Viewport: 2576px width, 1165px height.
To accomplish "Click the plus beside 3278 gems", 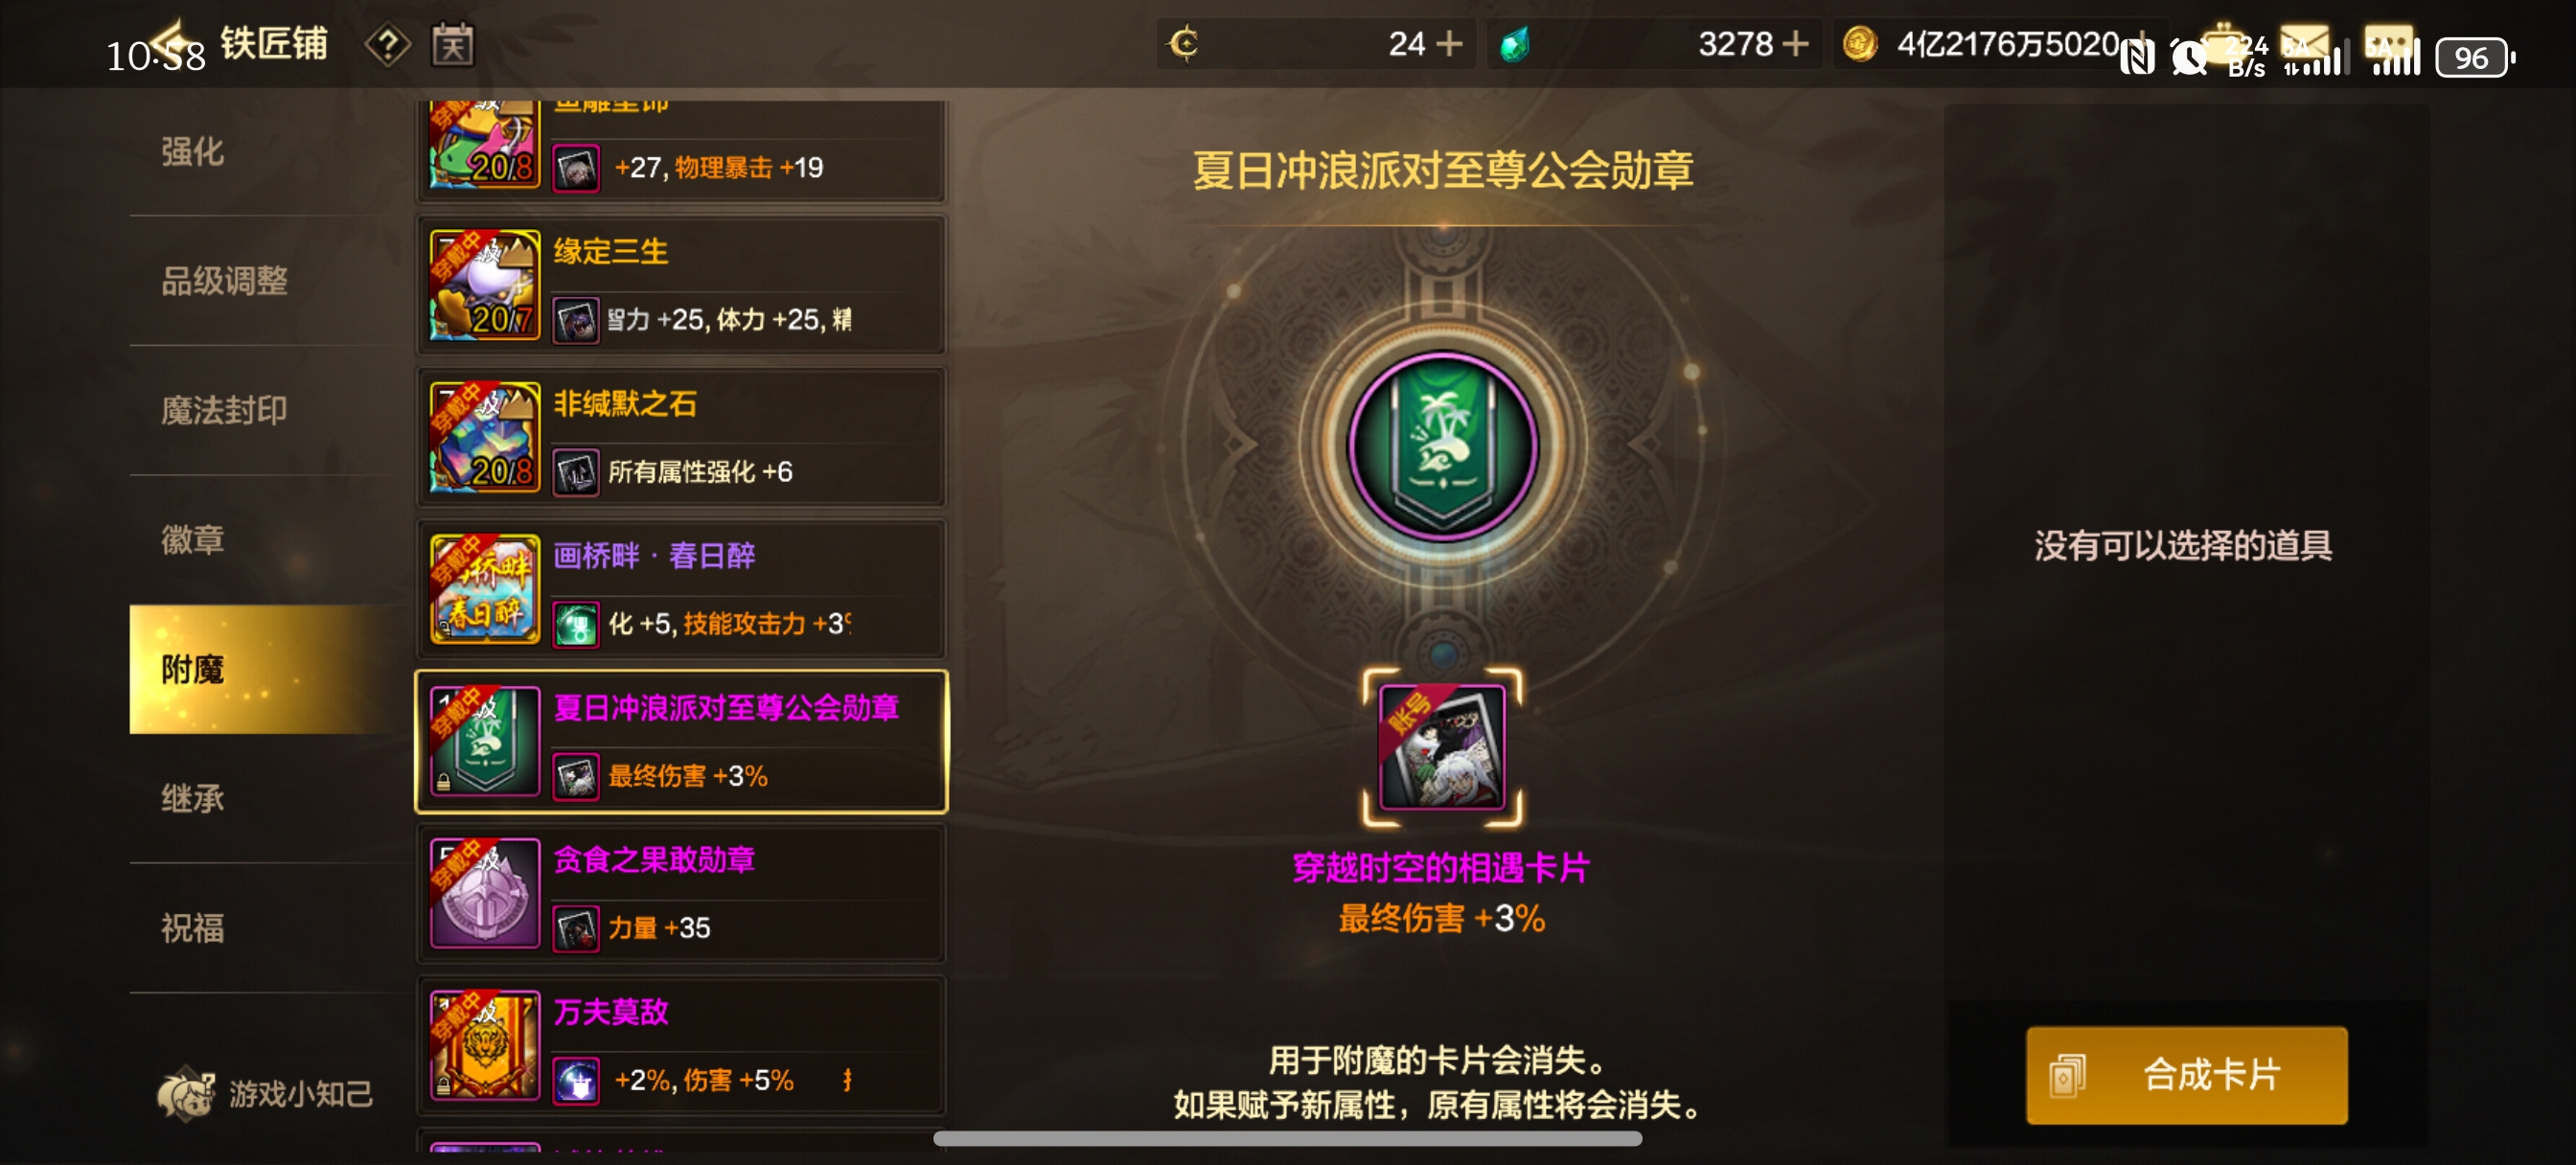I will 1796,44.
